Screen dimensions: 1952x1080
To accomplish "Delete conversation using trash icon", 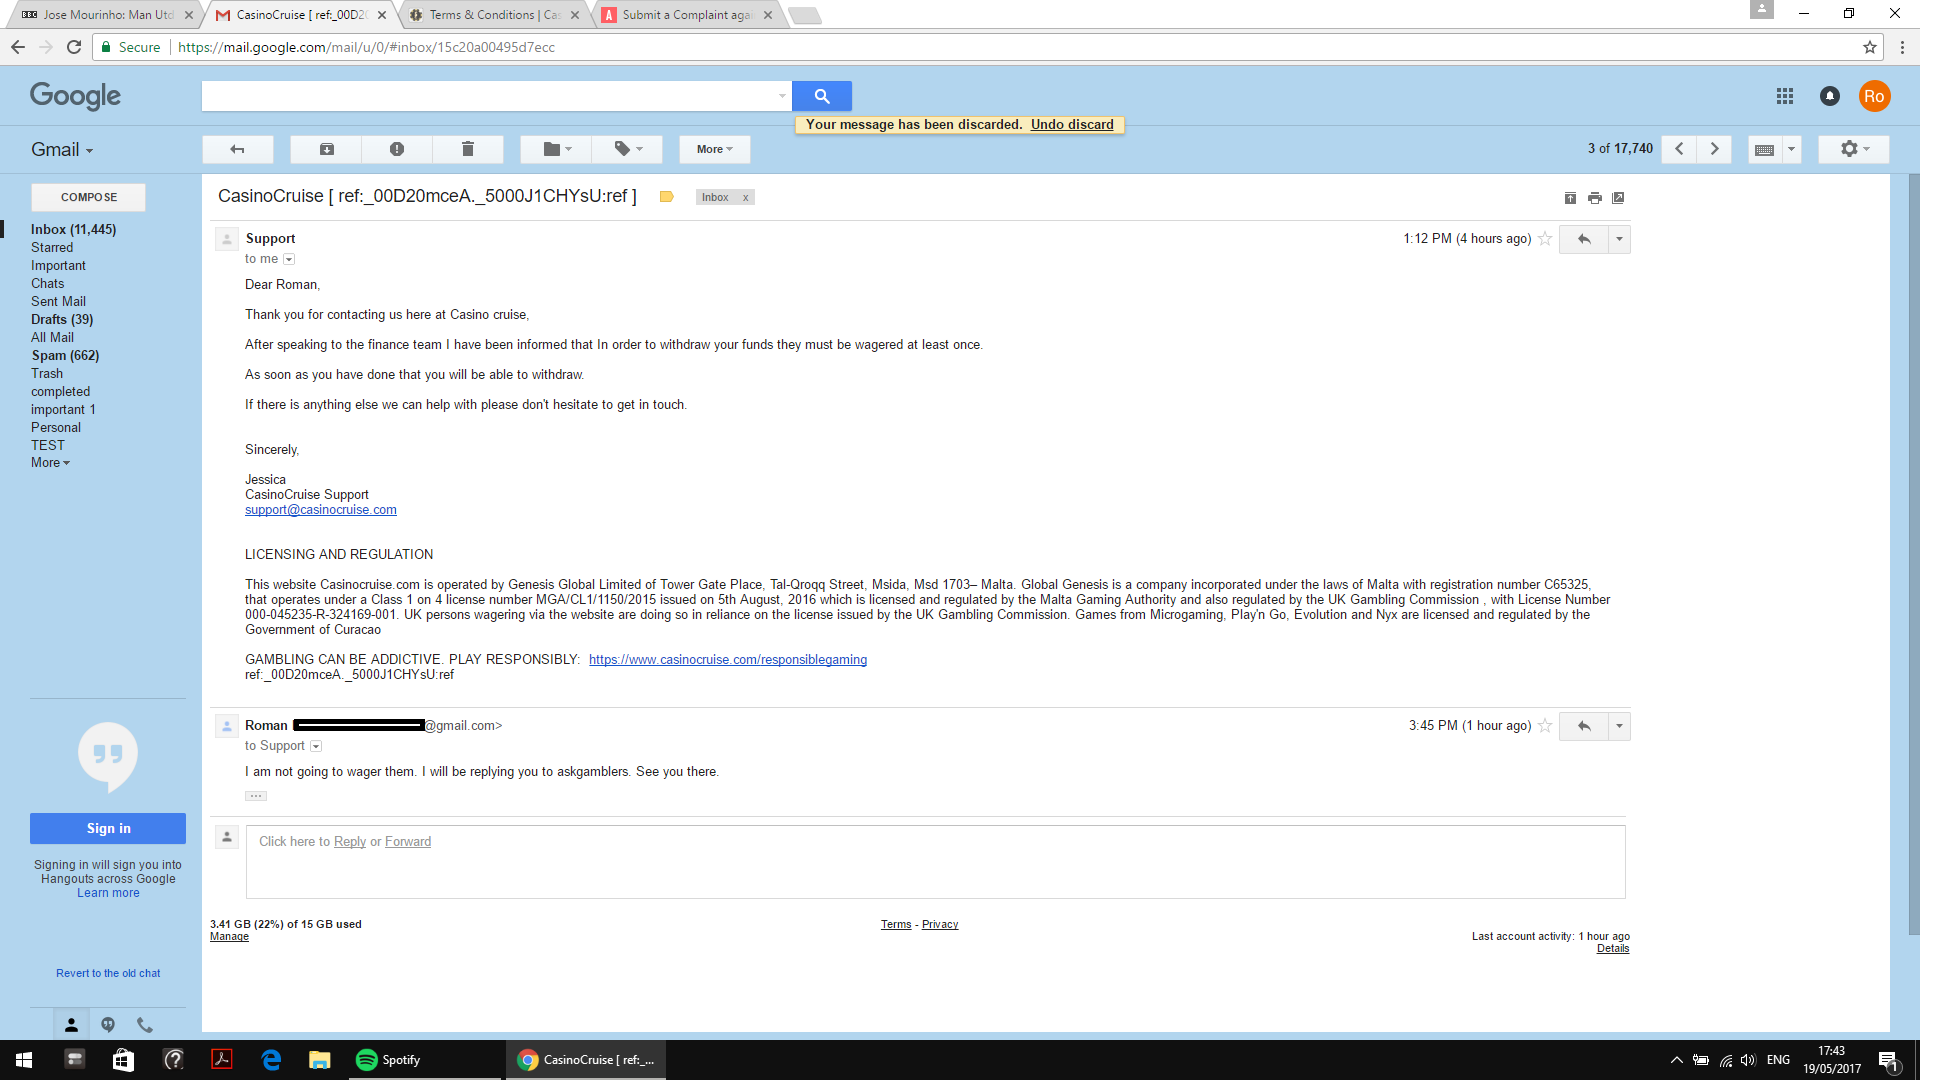I will [x=467, y=149].
